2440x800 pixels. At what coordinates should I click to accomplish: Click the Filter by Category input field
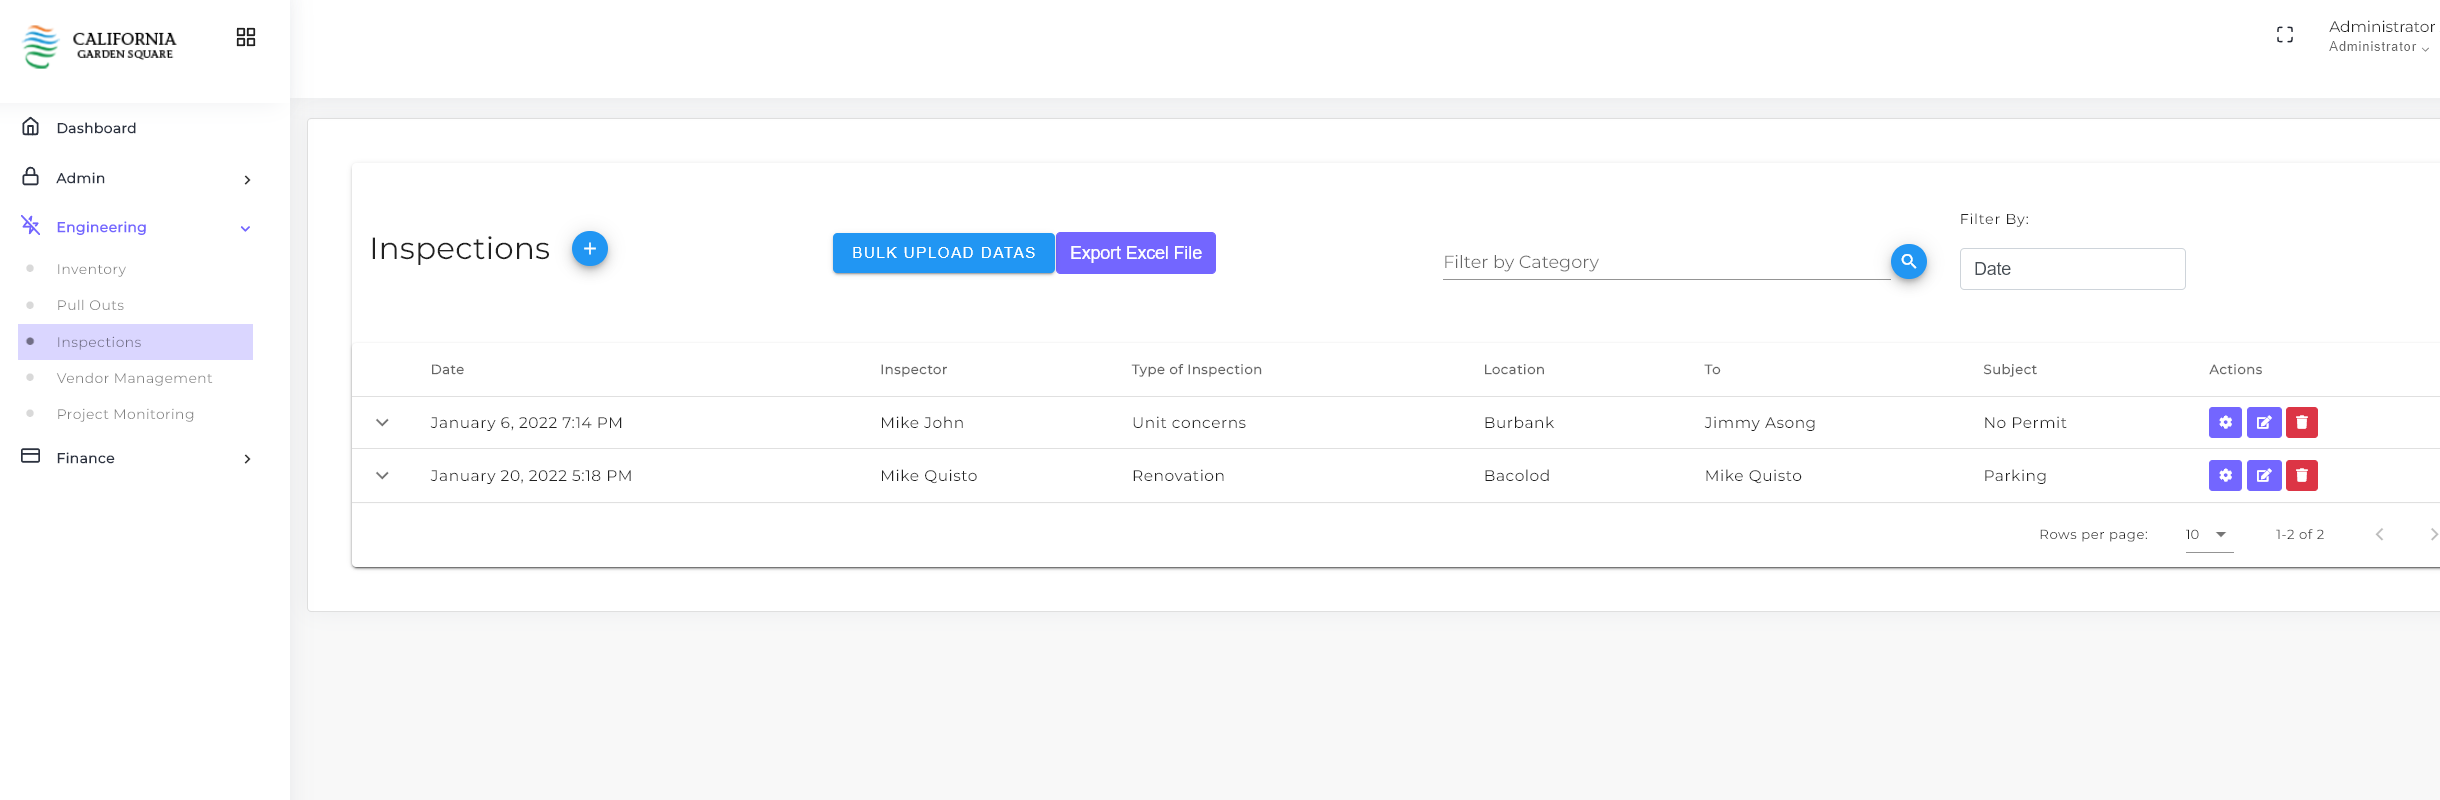(1664, 262)
